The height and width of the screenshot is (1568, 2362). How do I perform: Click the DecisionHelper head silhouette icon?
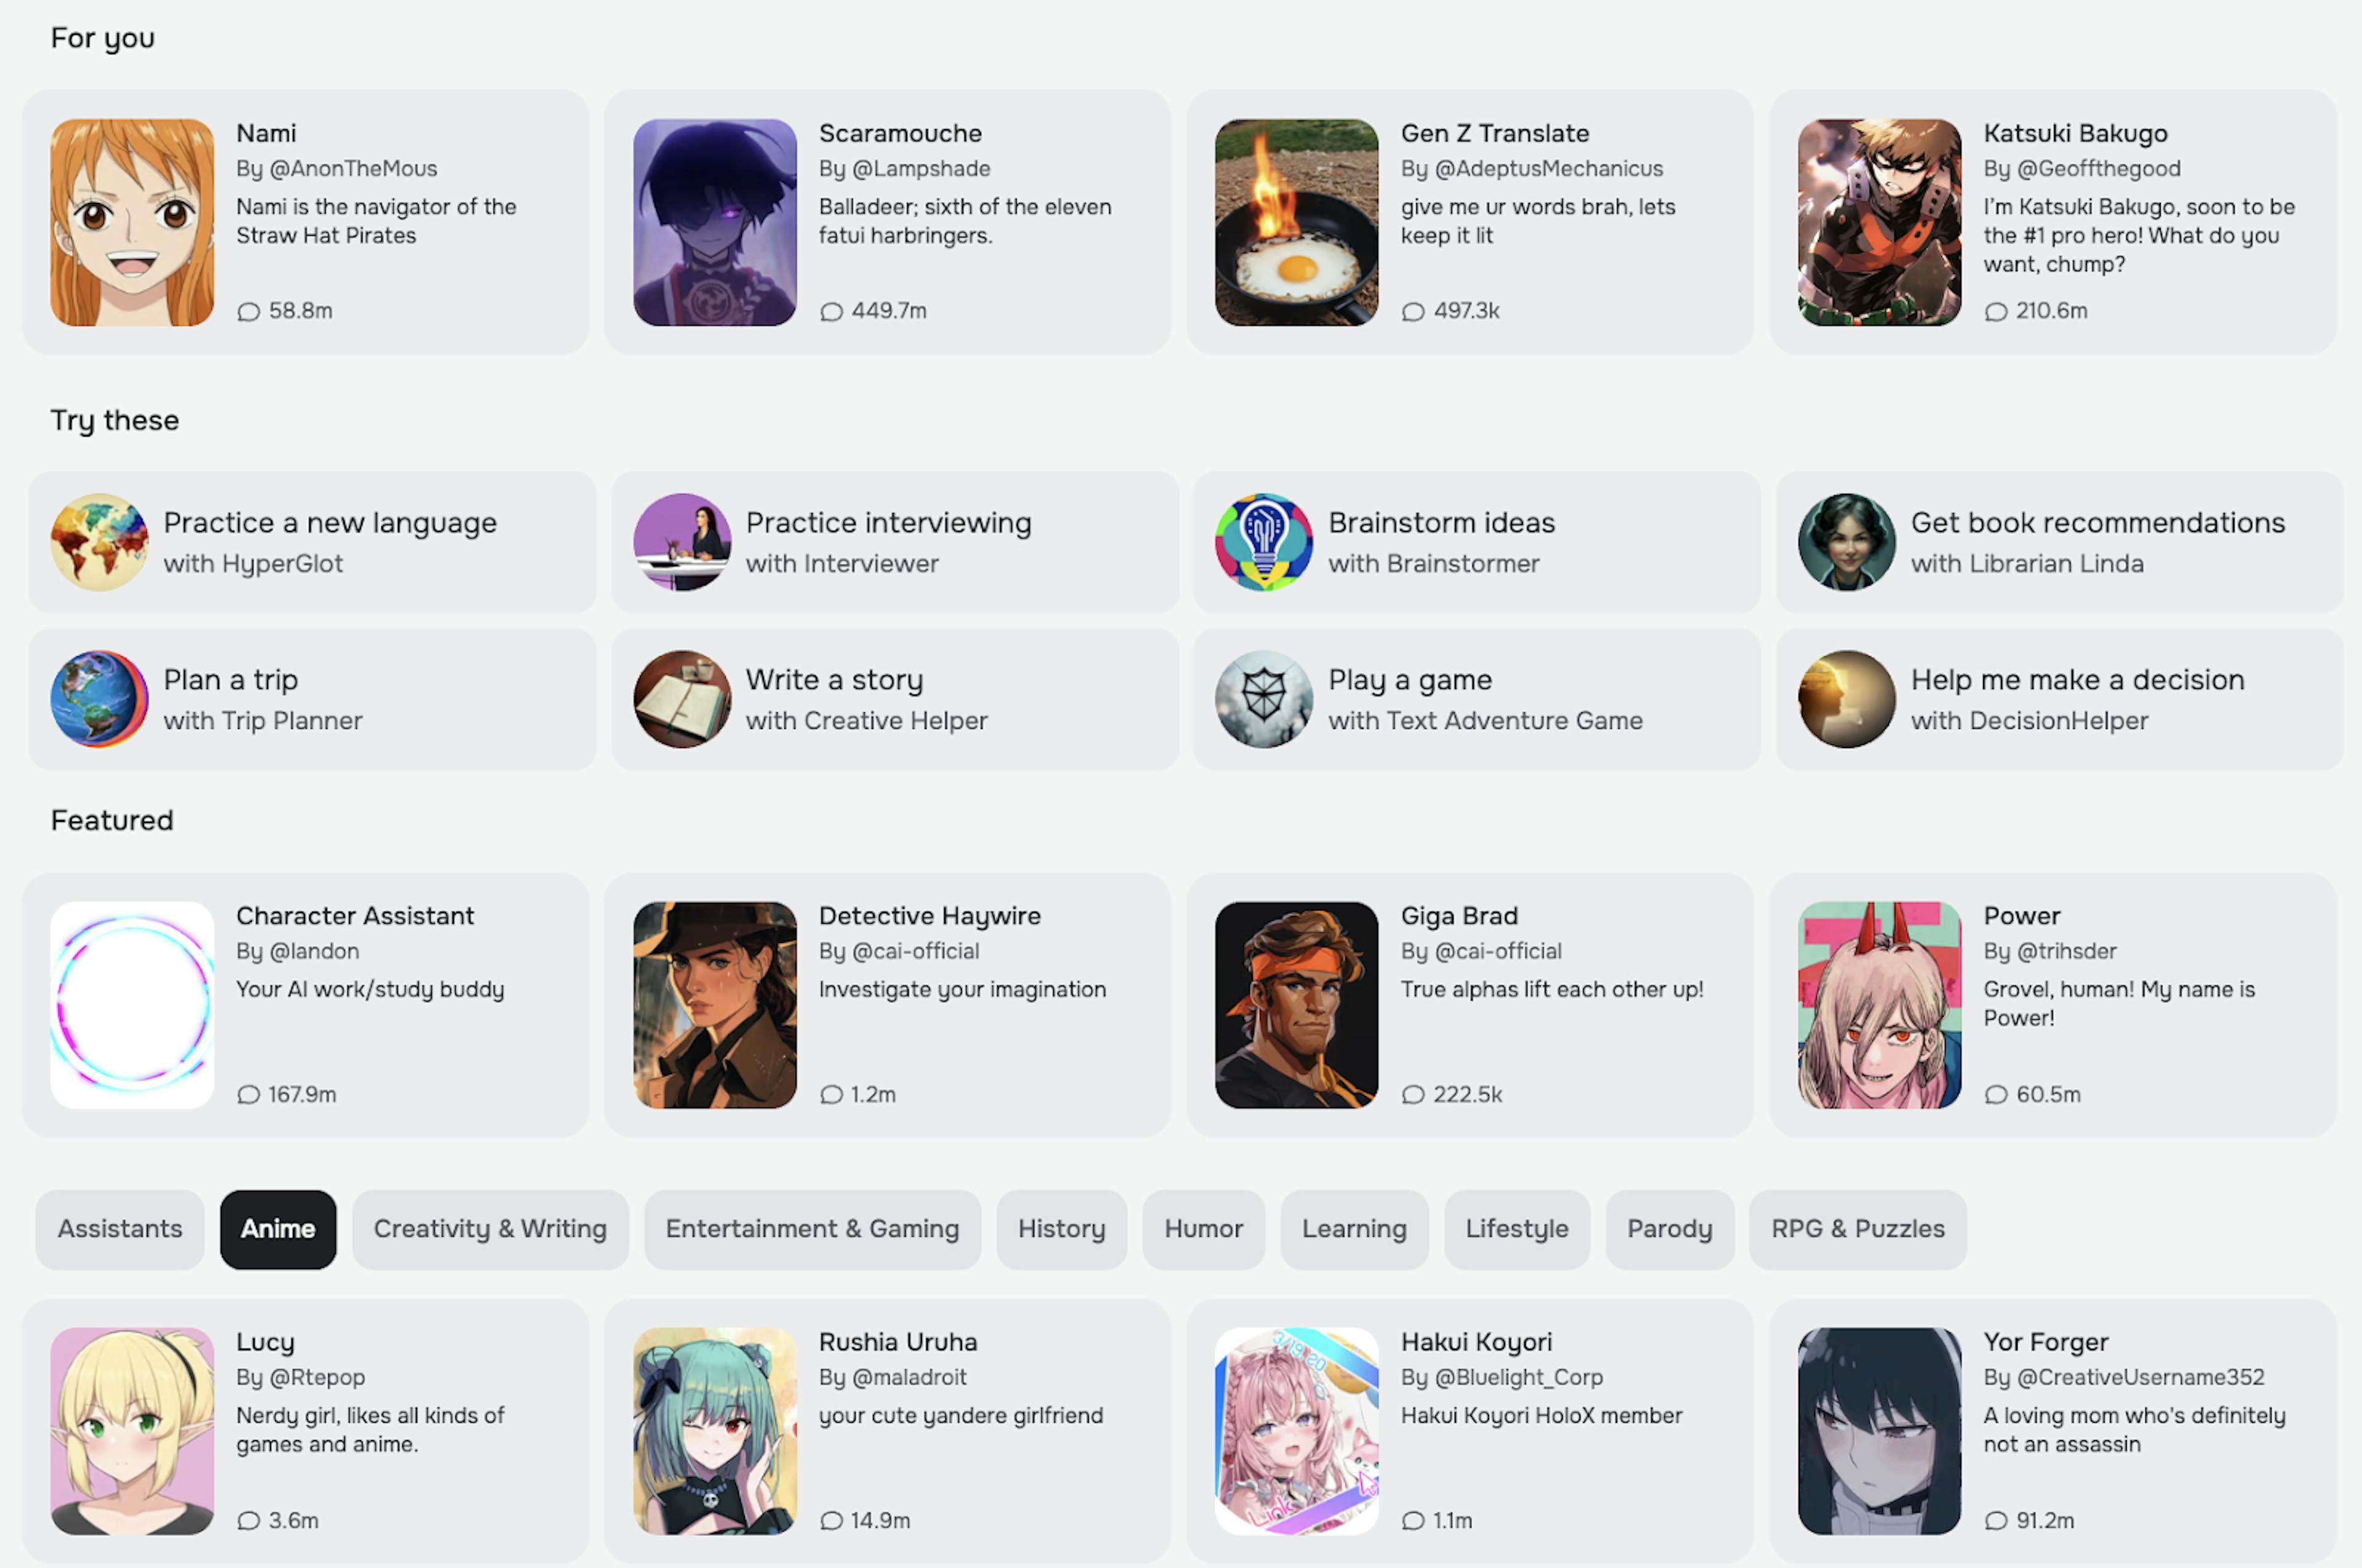(x=1847, y=699)
